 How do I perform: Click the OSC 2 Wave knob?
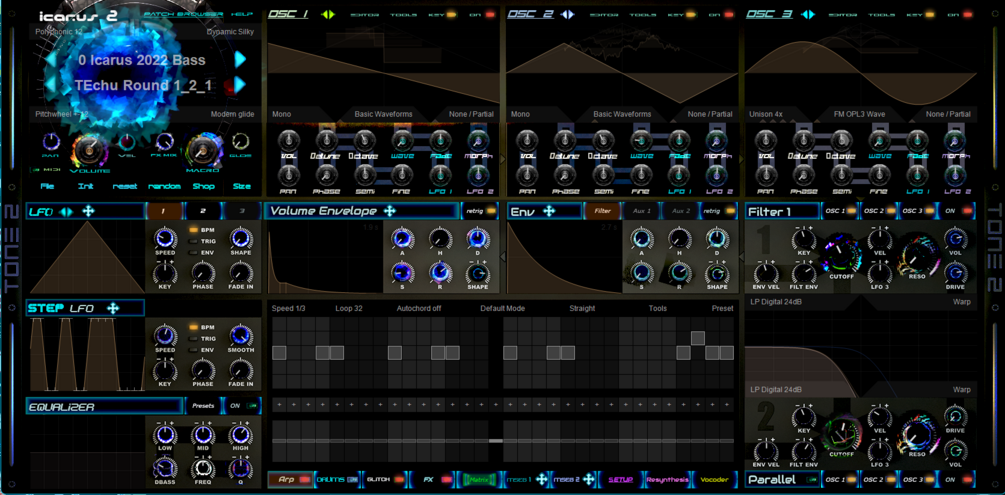click(x=640, y=140)
